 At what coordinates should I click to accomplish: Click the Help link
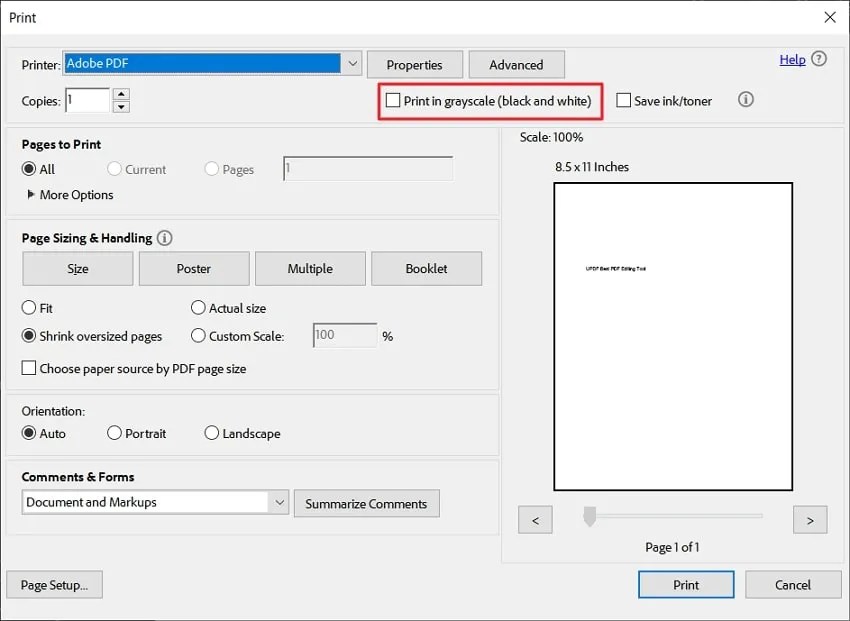[790, 59]
